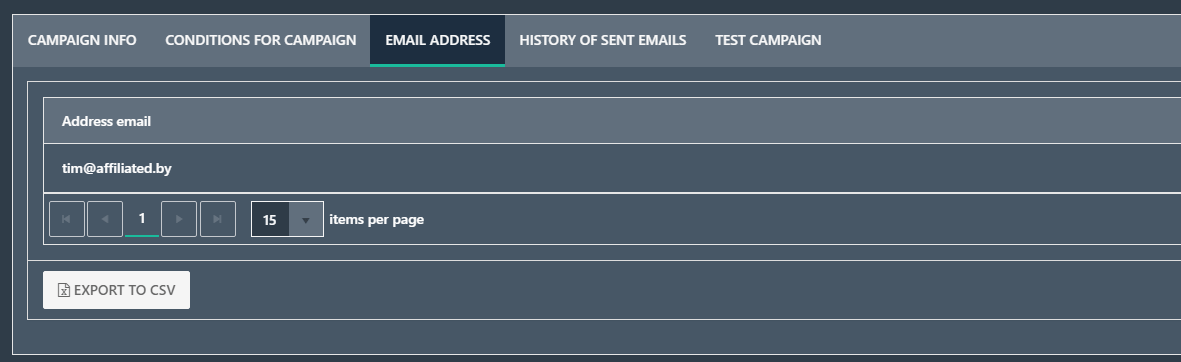Viewport: 1181px width, 362px height.
Task: Click the current page number 1 field
Action: pyautogui.click(x=142, y=218)
